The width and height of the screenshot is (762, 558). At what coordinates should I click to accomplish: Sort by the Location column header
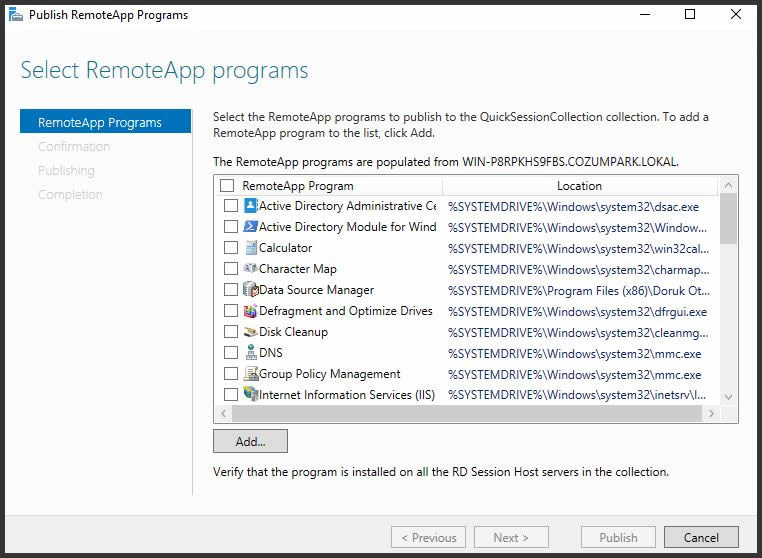coord(579,186)
